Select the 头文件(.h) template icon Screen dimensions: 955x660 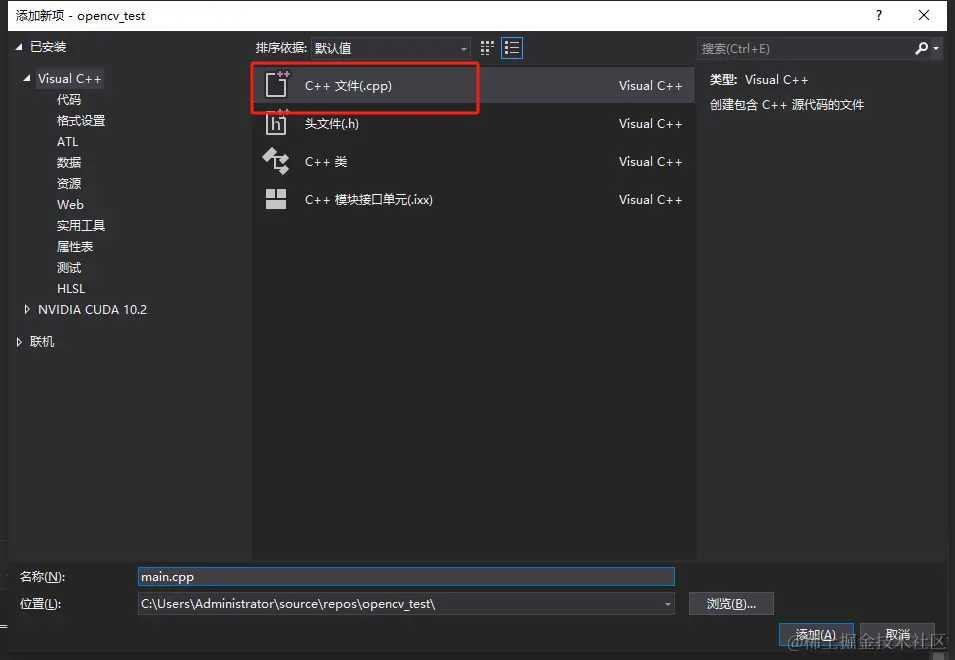(277, 123)
